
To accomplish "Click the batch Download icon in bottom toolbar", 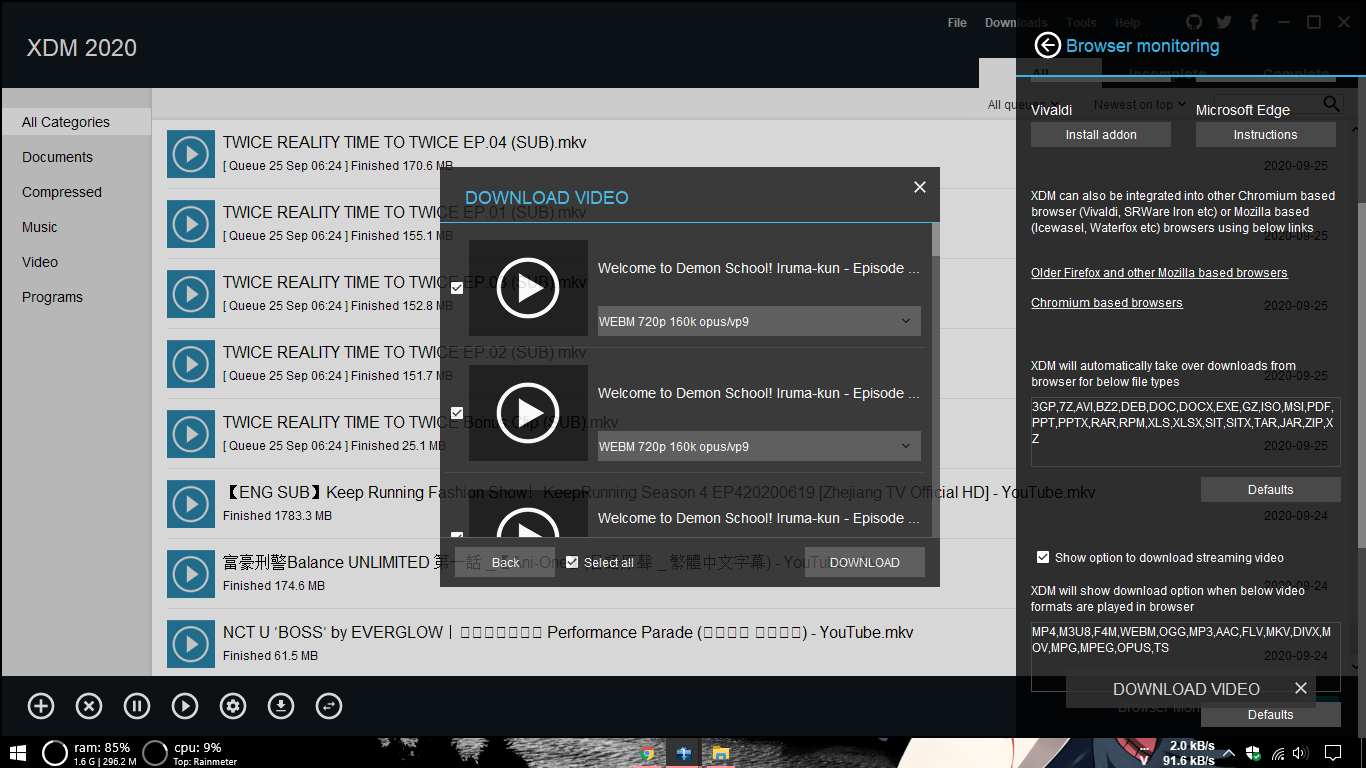I will [x=281, y=706].
